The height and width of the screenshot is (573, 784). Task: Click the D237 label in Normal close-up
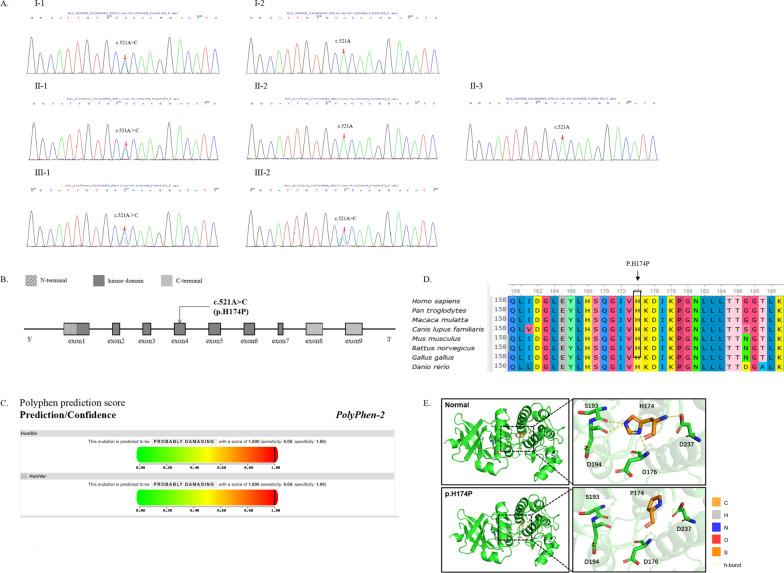click(686, 444)
